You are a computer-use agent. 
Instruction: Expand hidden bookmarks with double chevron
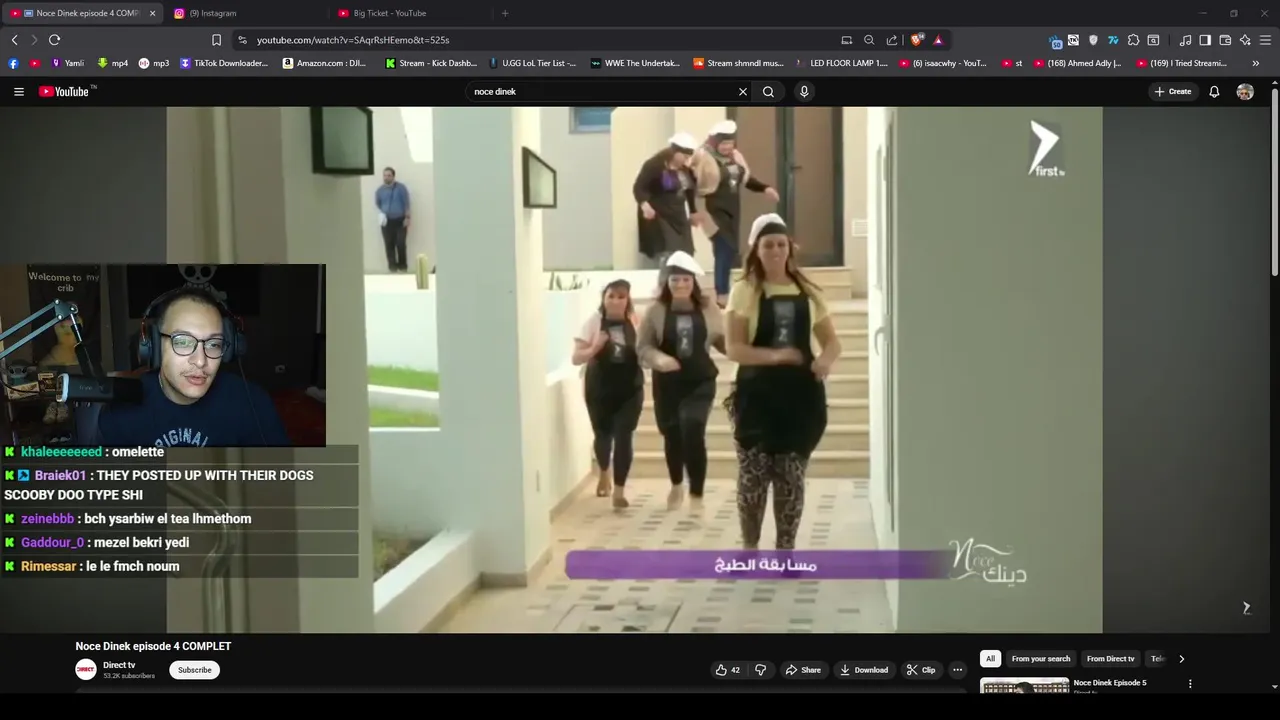tap(1255, 63)
